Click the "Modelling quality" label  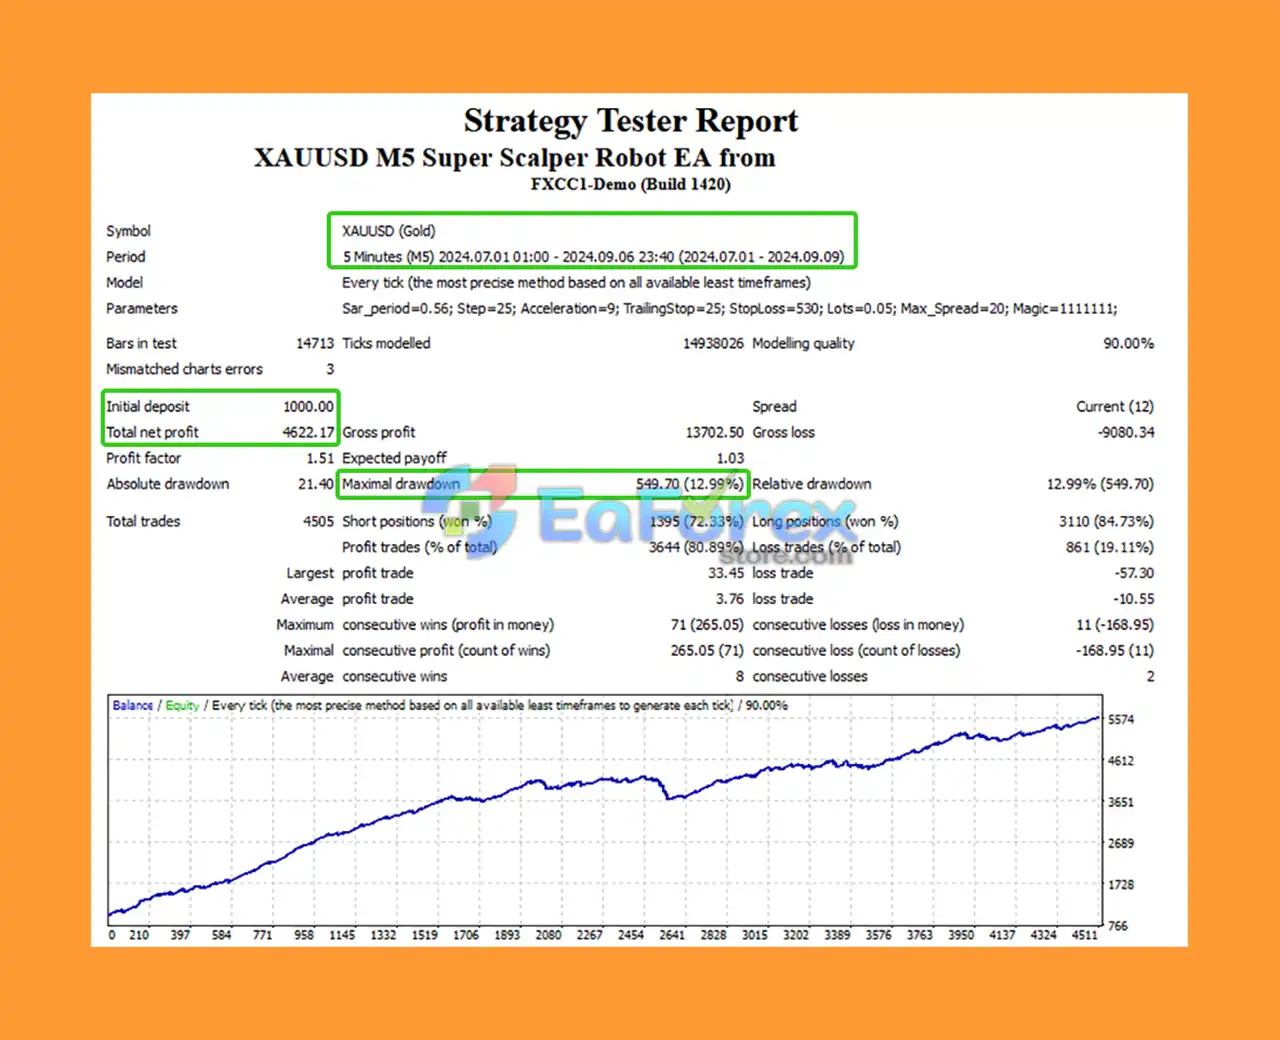(x=803, y=343)
